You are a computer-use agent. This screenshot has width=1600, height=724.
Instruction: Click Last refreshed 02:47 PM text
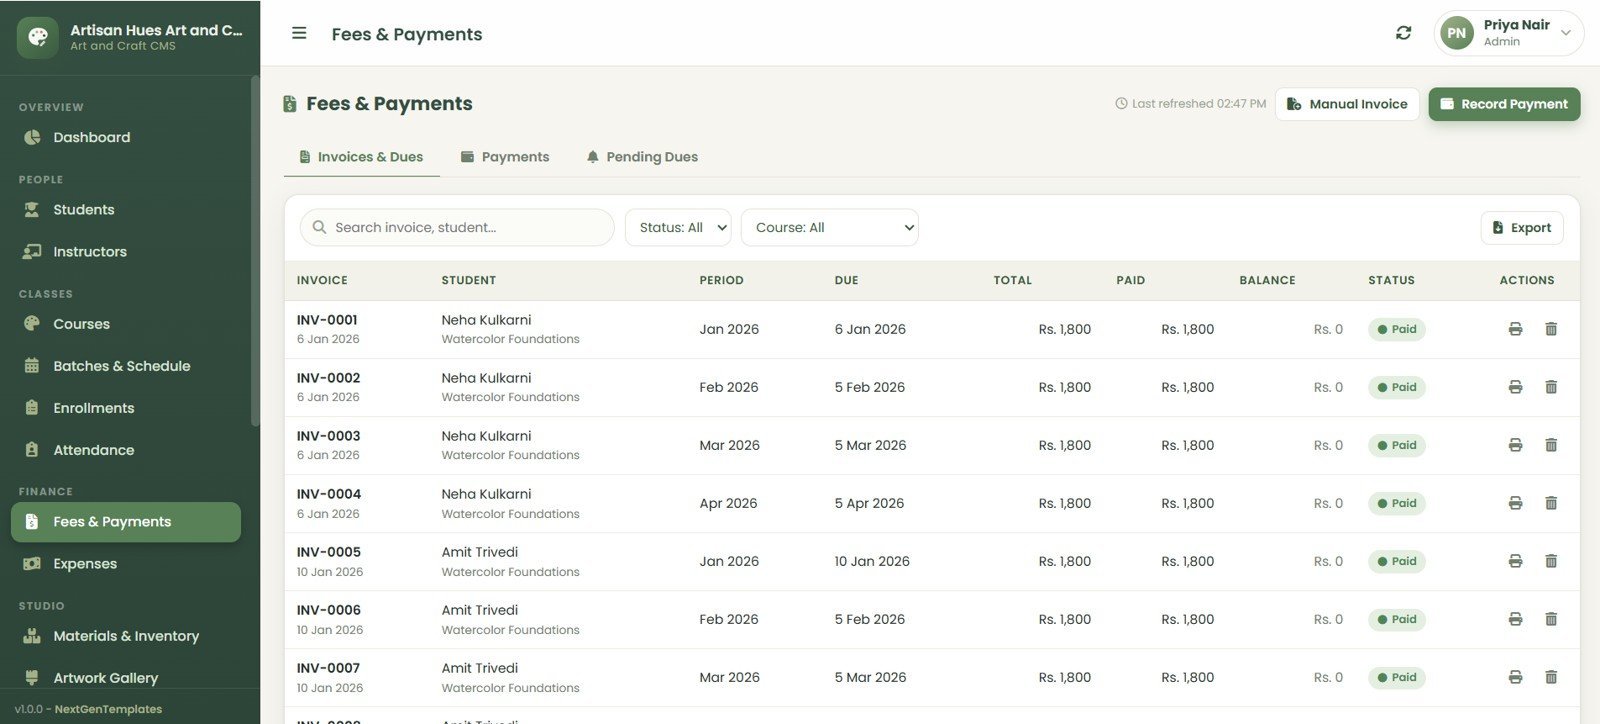click(1190, 104)
